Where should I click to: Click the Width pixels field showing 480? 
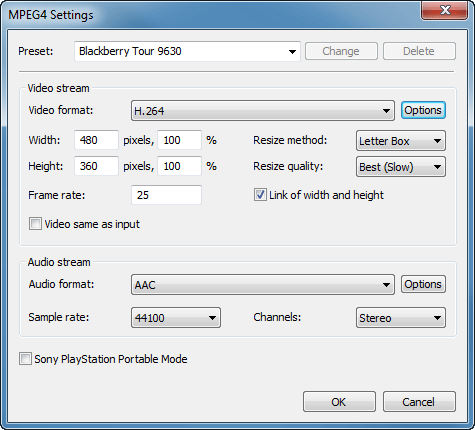pyautogui.click(x=96, y=140)
